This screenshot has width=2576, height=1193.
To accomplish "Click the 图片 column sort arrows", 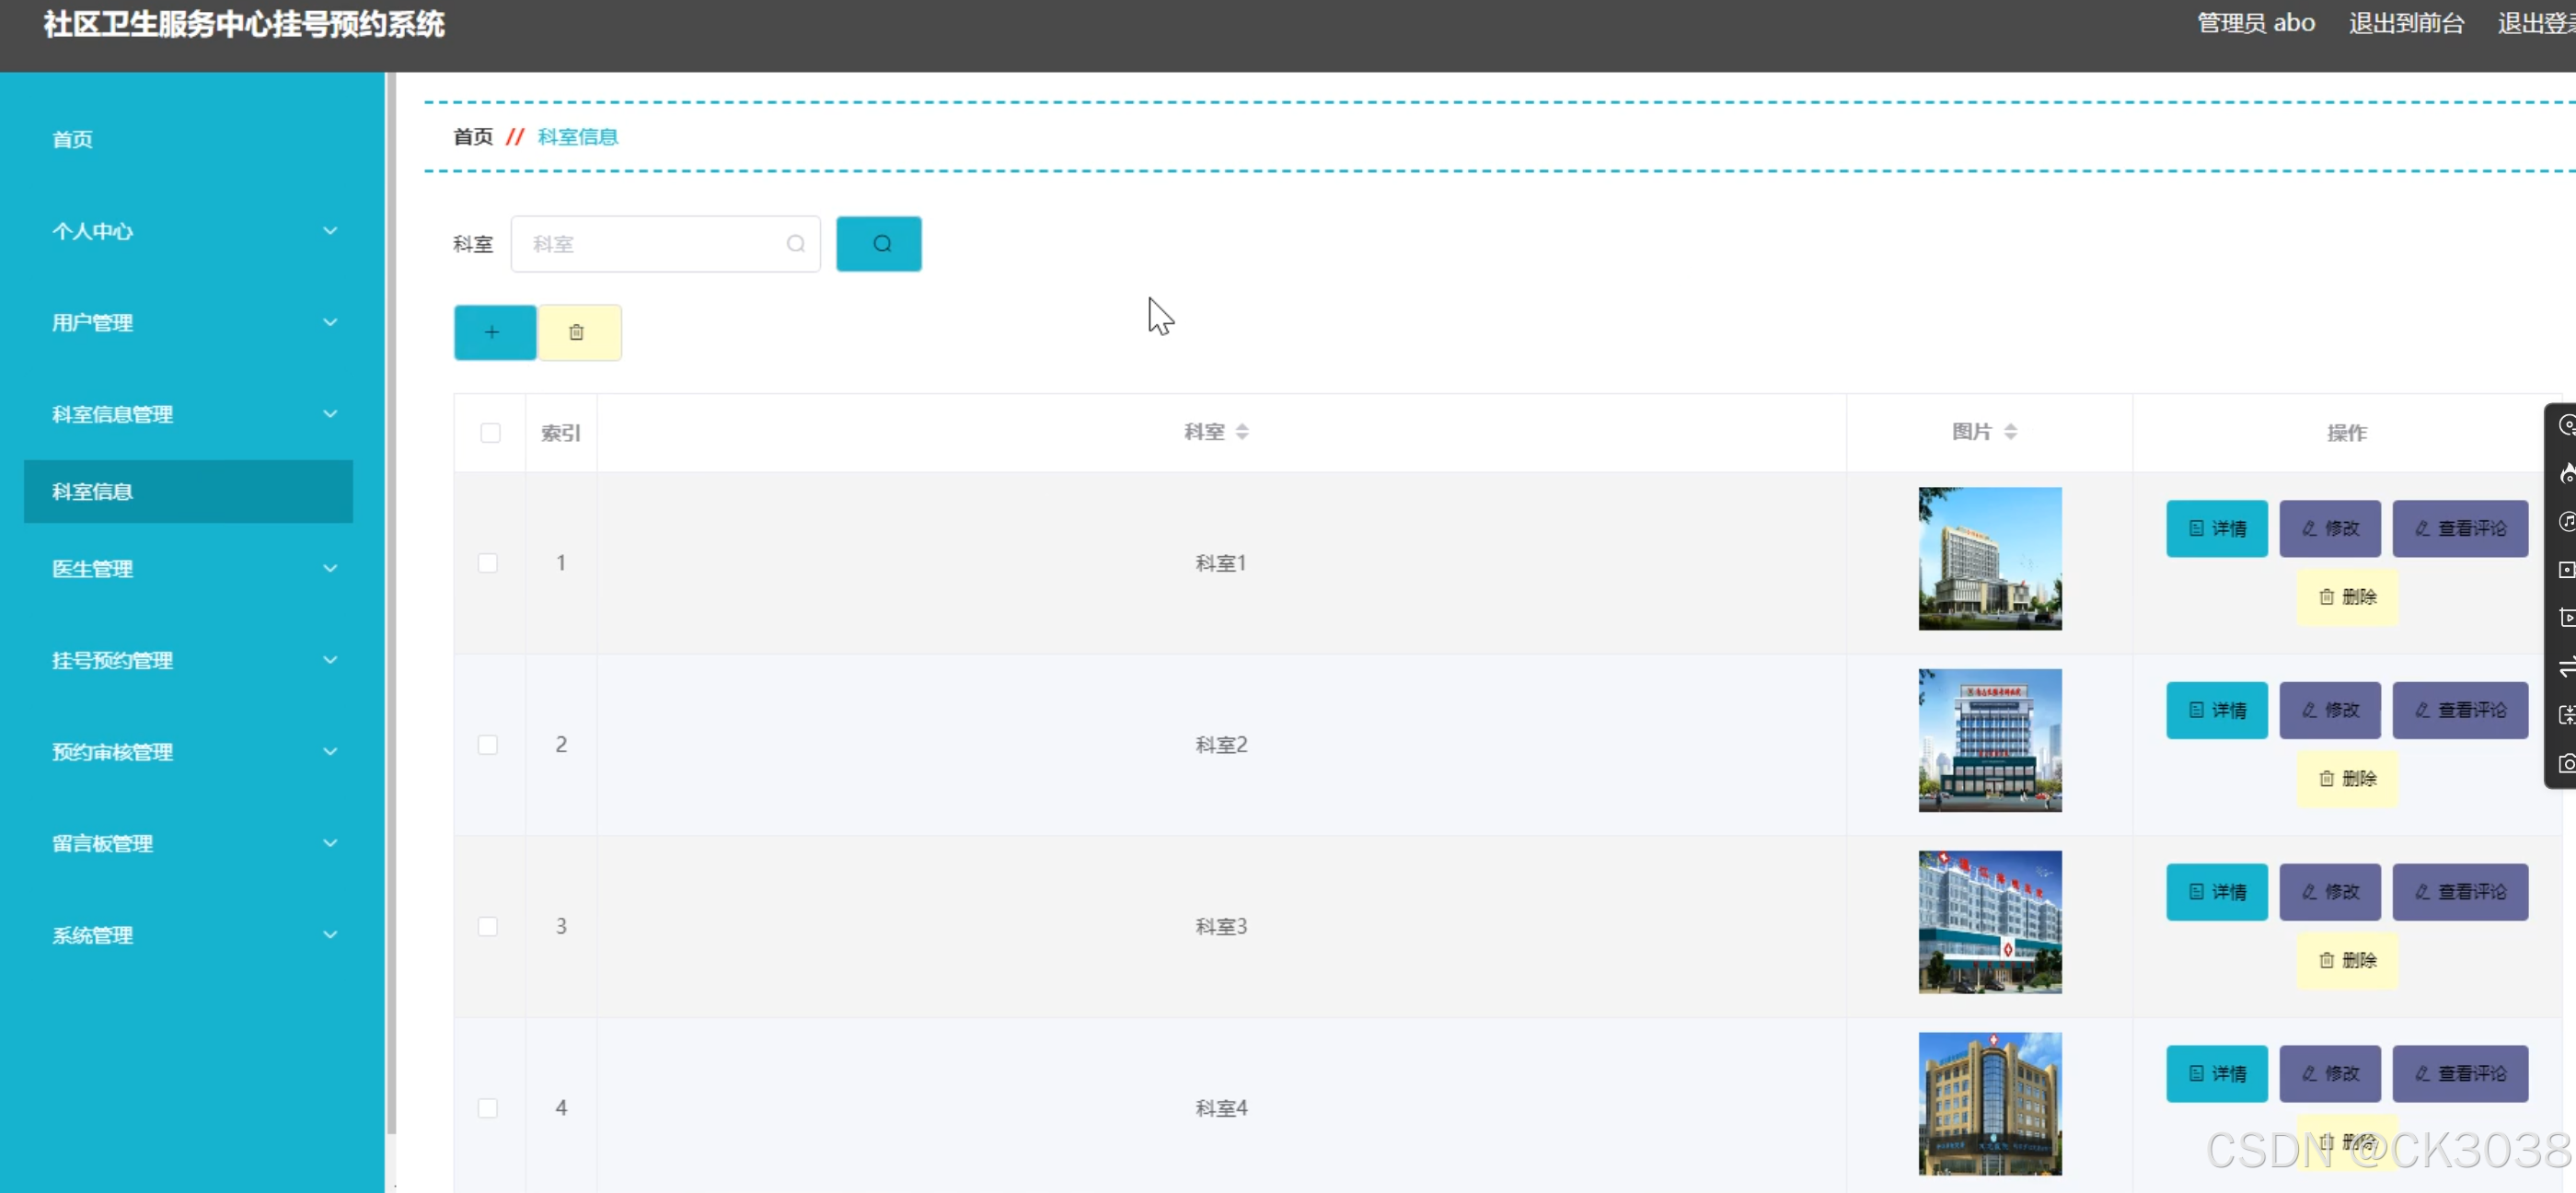I will [x=2010, y=432].
